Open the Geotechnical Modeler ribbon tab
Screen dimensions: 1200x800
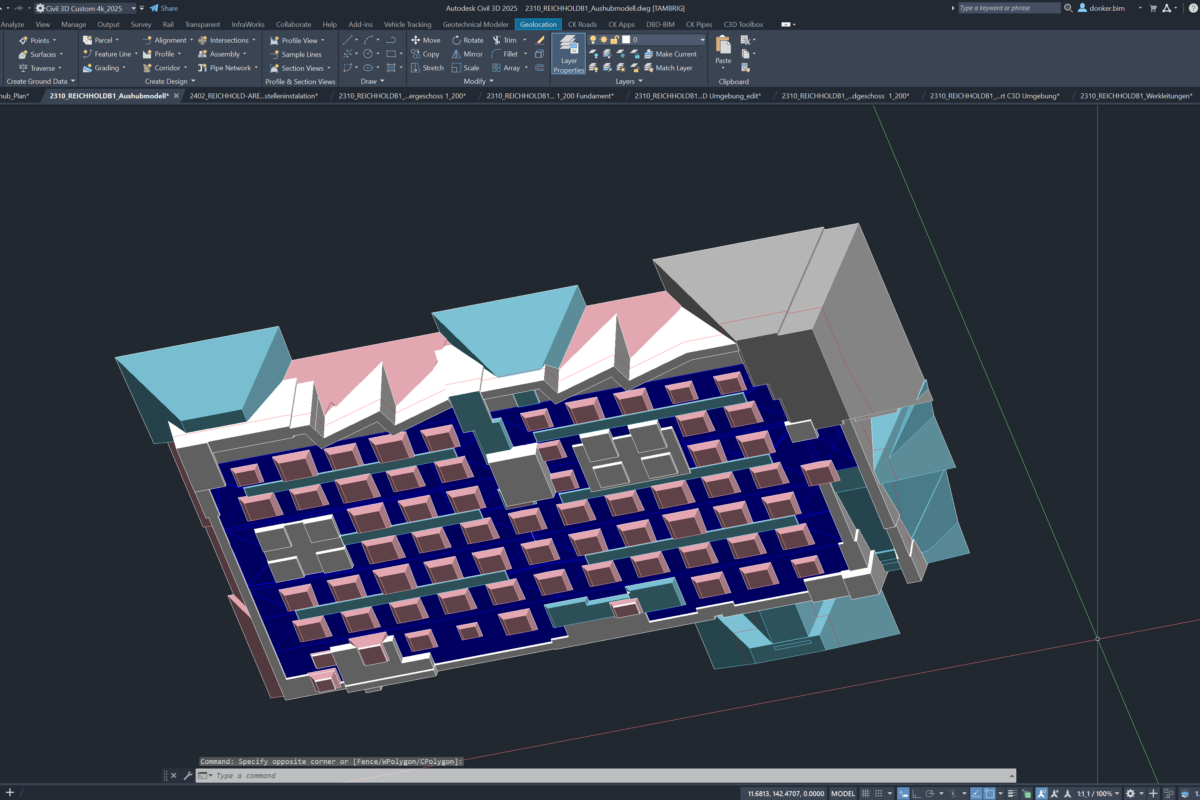click(x=476, y=24)
